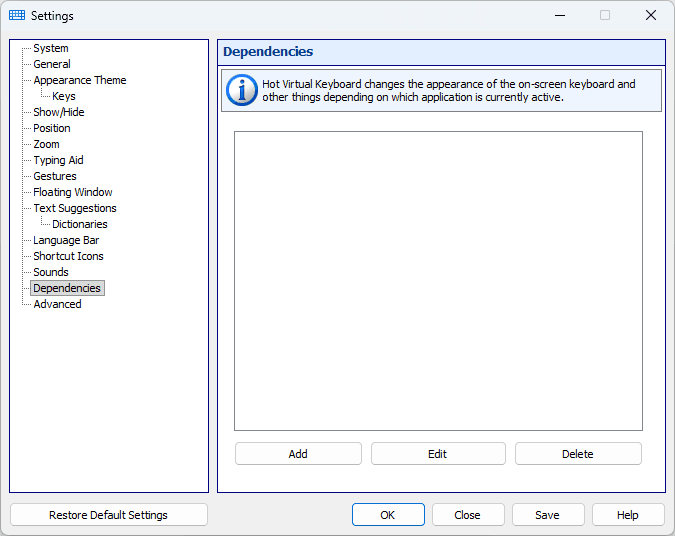This screenshot has width=675, height=536.
Task: Open Typing Aid settings
Action: (x=58, y=160)
